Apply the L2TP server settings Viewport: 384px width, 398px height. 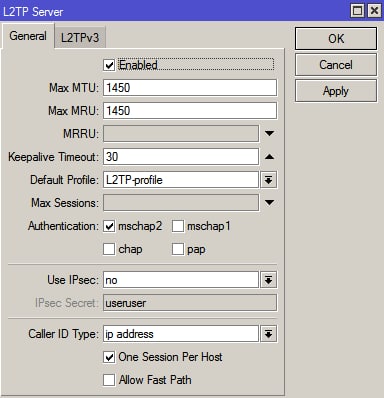click(x=336, y=91)
